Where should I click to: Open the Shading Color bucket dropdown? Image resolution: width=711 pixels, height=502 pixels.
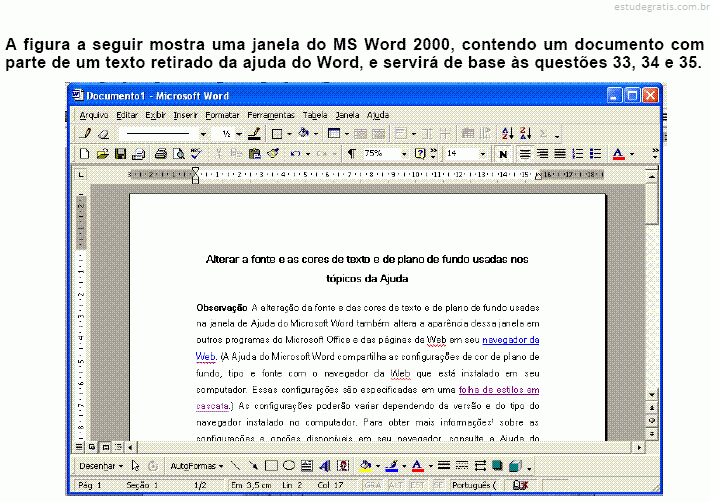(x=316, y=134)
